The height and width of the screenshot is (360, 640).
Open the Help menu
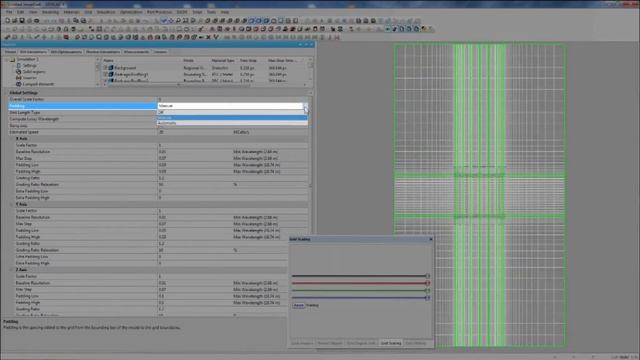225,12
